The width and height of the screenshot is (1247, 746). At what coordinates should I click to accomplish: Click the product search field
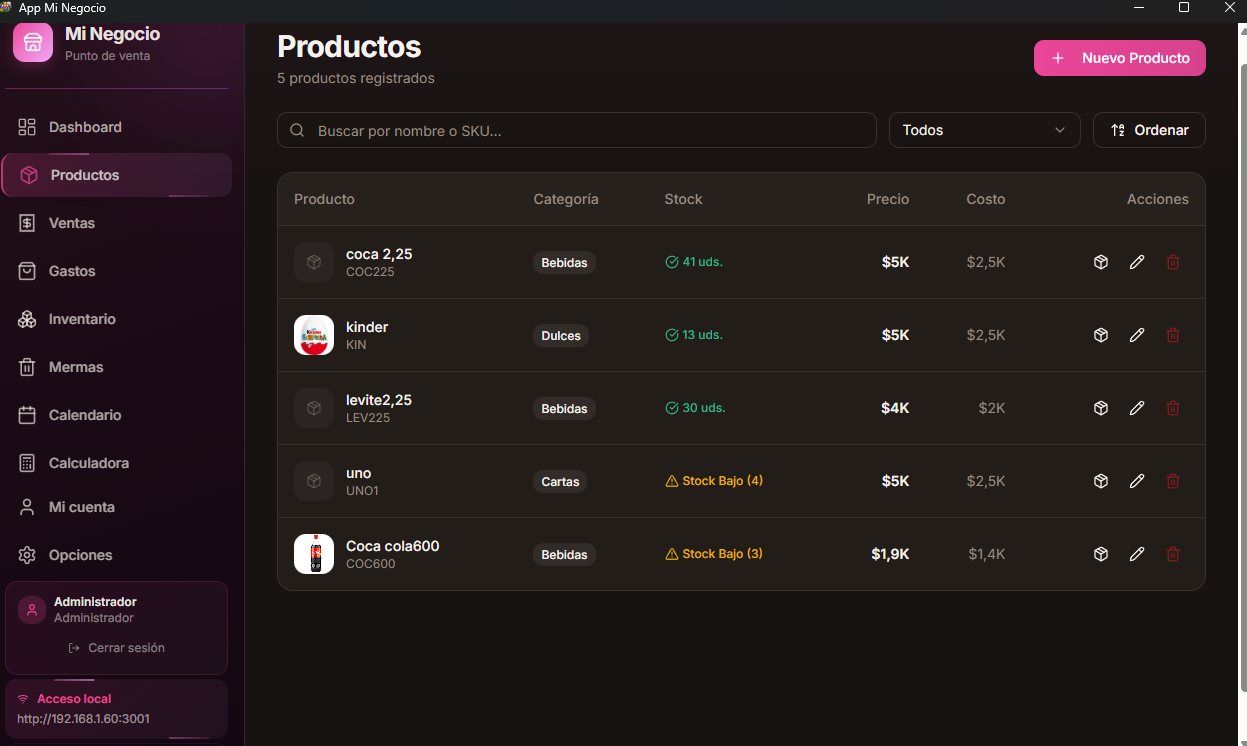590,131
